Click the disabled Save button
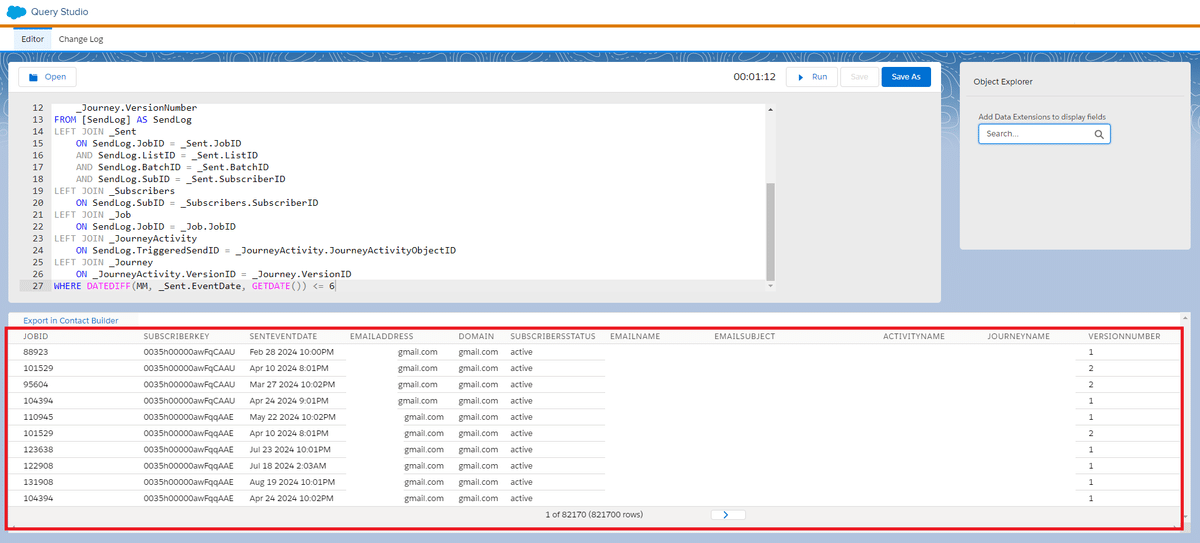The width and height of the screenshot is (1200, 543). click(859, 76)
